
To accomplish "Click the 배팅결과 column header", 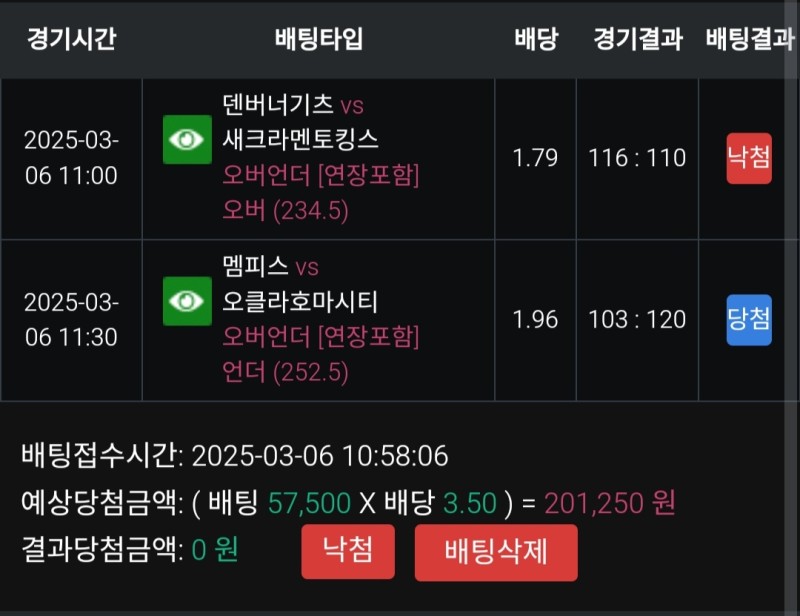I will (x=749, y=39).
